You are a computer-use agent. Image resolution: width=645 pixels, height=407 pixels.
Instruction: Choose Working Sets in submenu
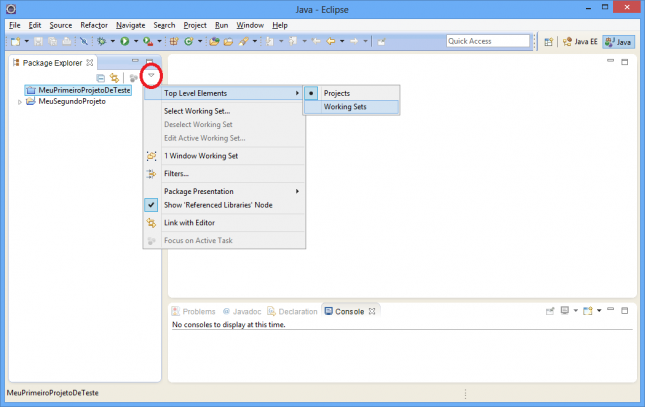pyautogui.click(x=352, y=107)
